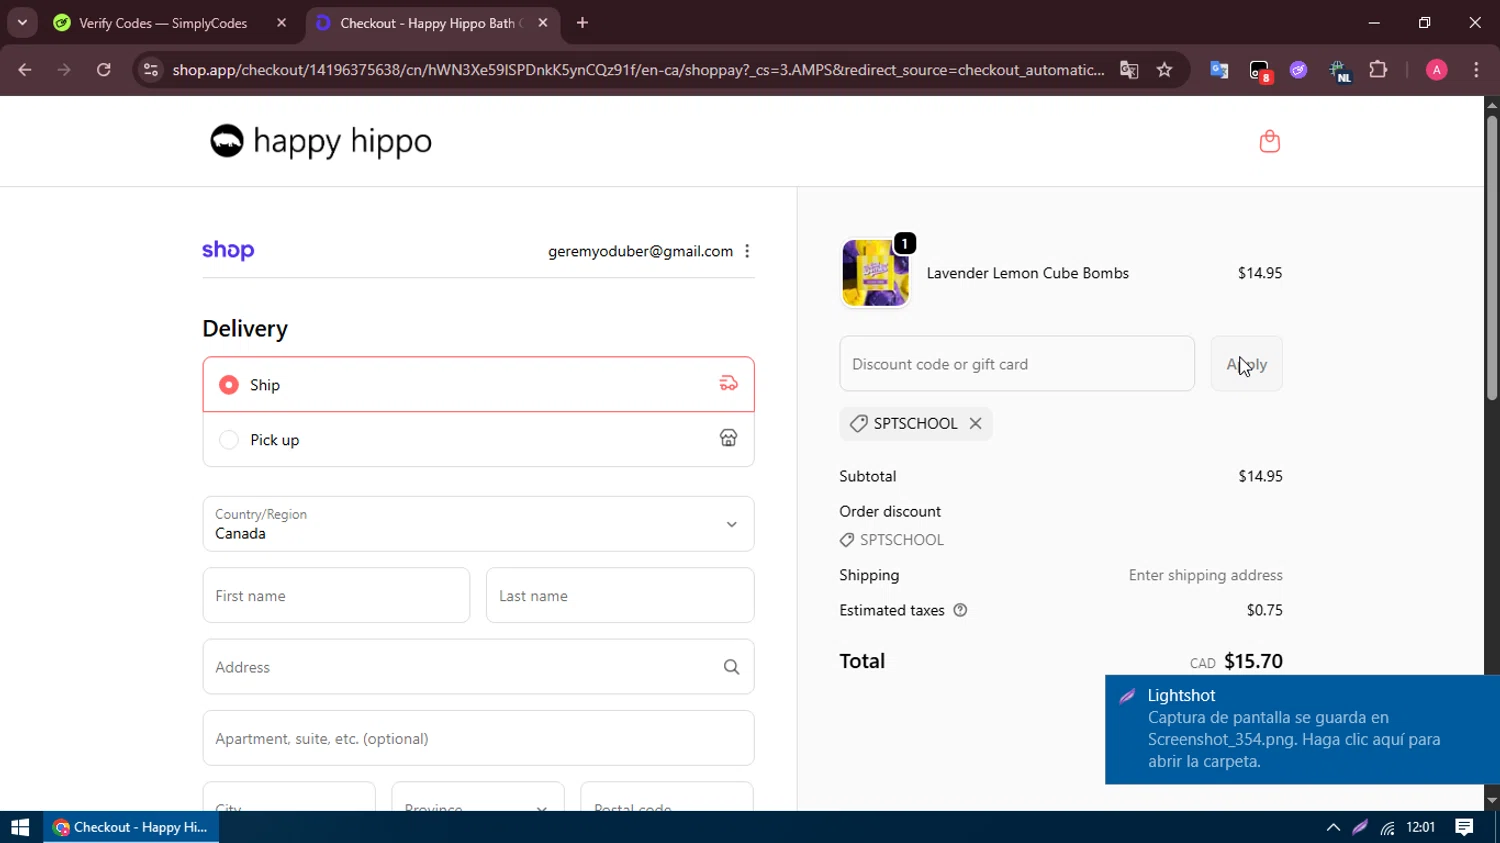Open the extension with red badge 8
1500x843 pixels.
pos(1259,71)
